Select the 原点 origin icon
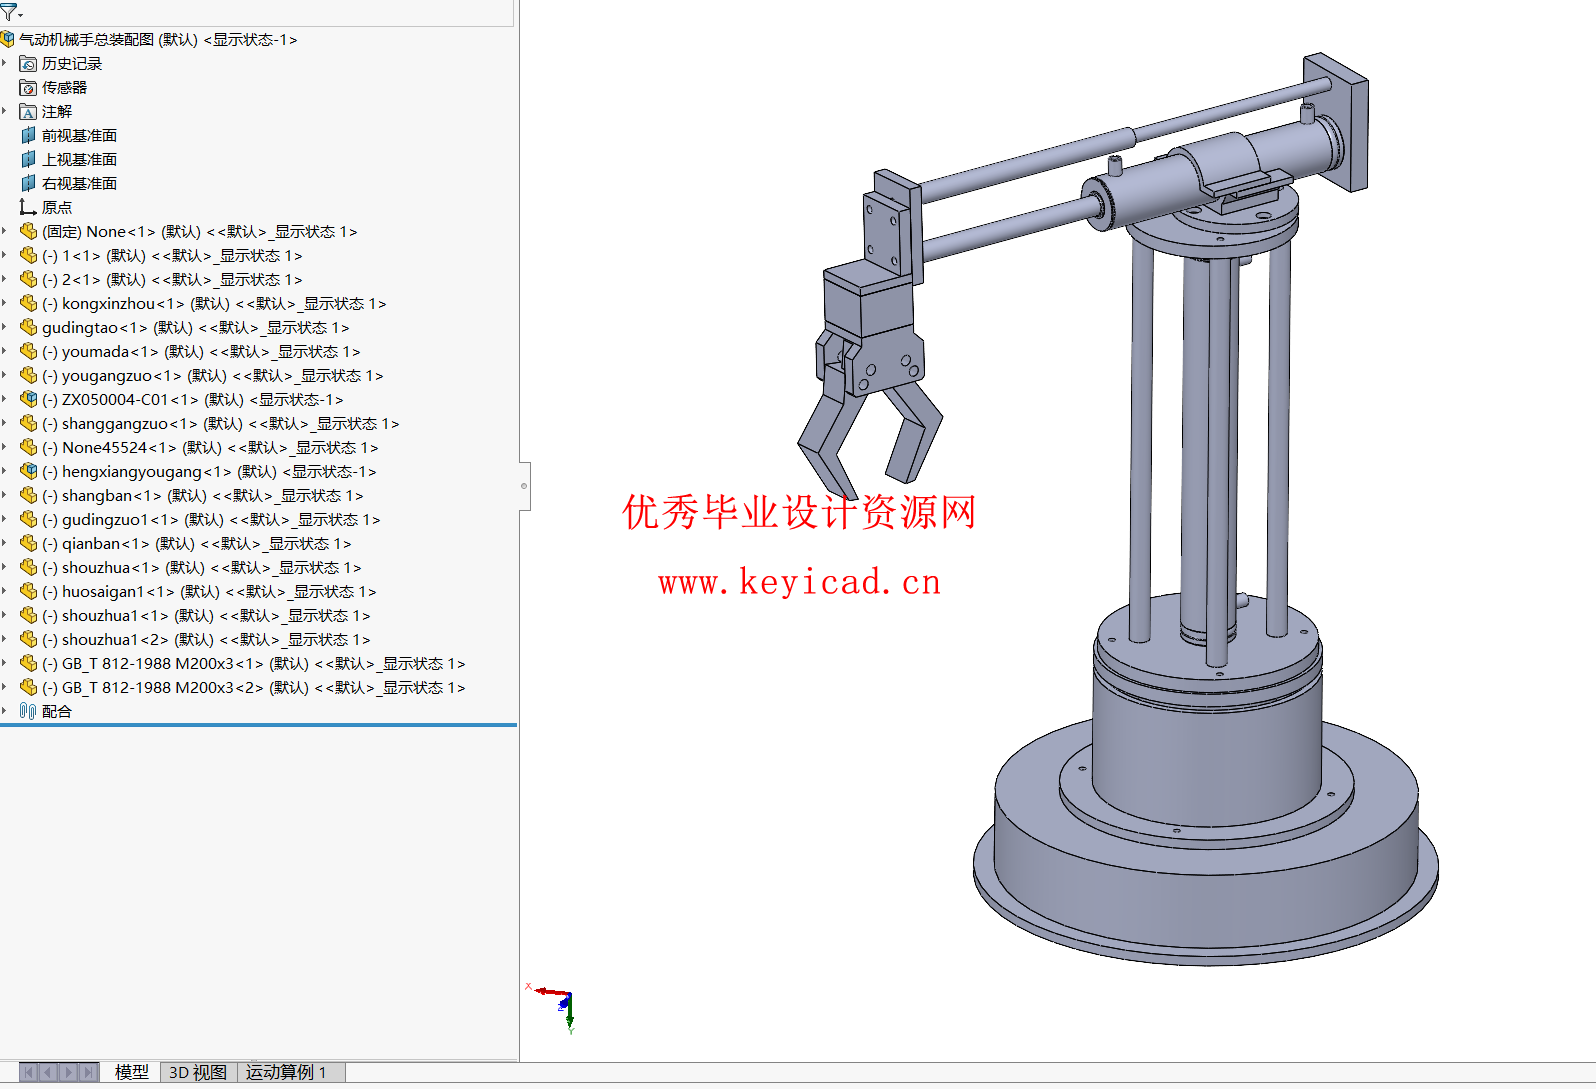The image size is (1596, 1089). [28, 208]
